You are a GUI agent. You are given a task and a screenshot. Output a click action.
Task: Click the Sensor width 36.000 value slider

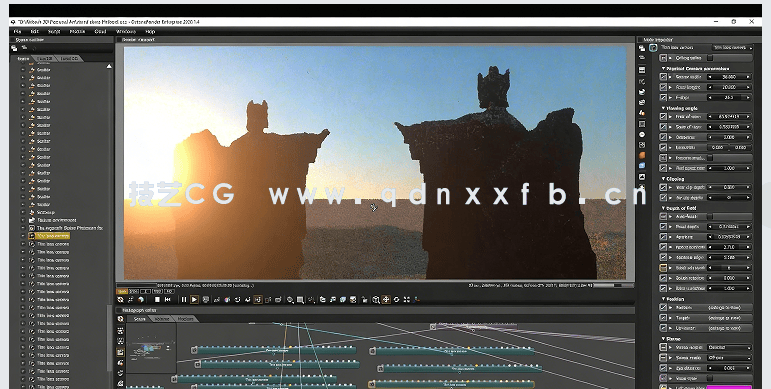click(730, 77)
